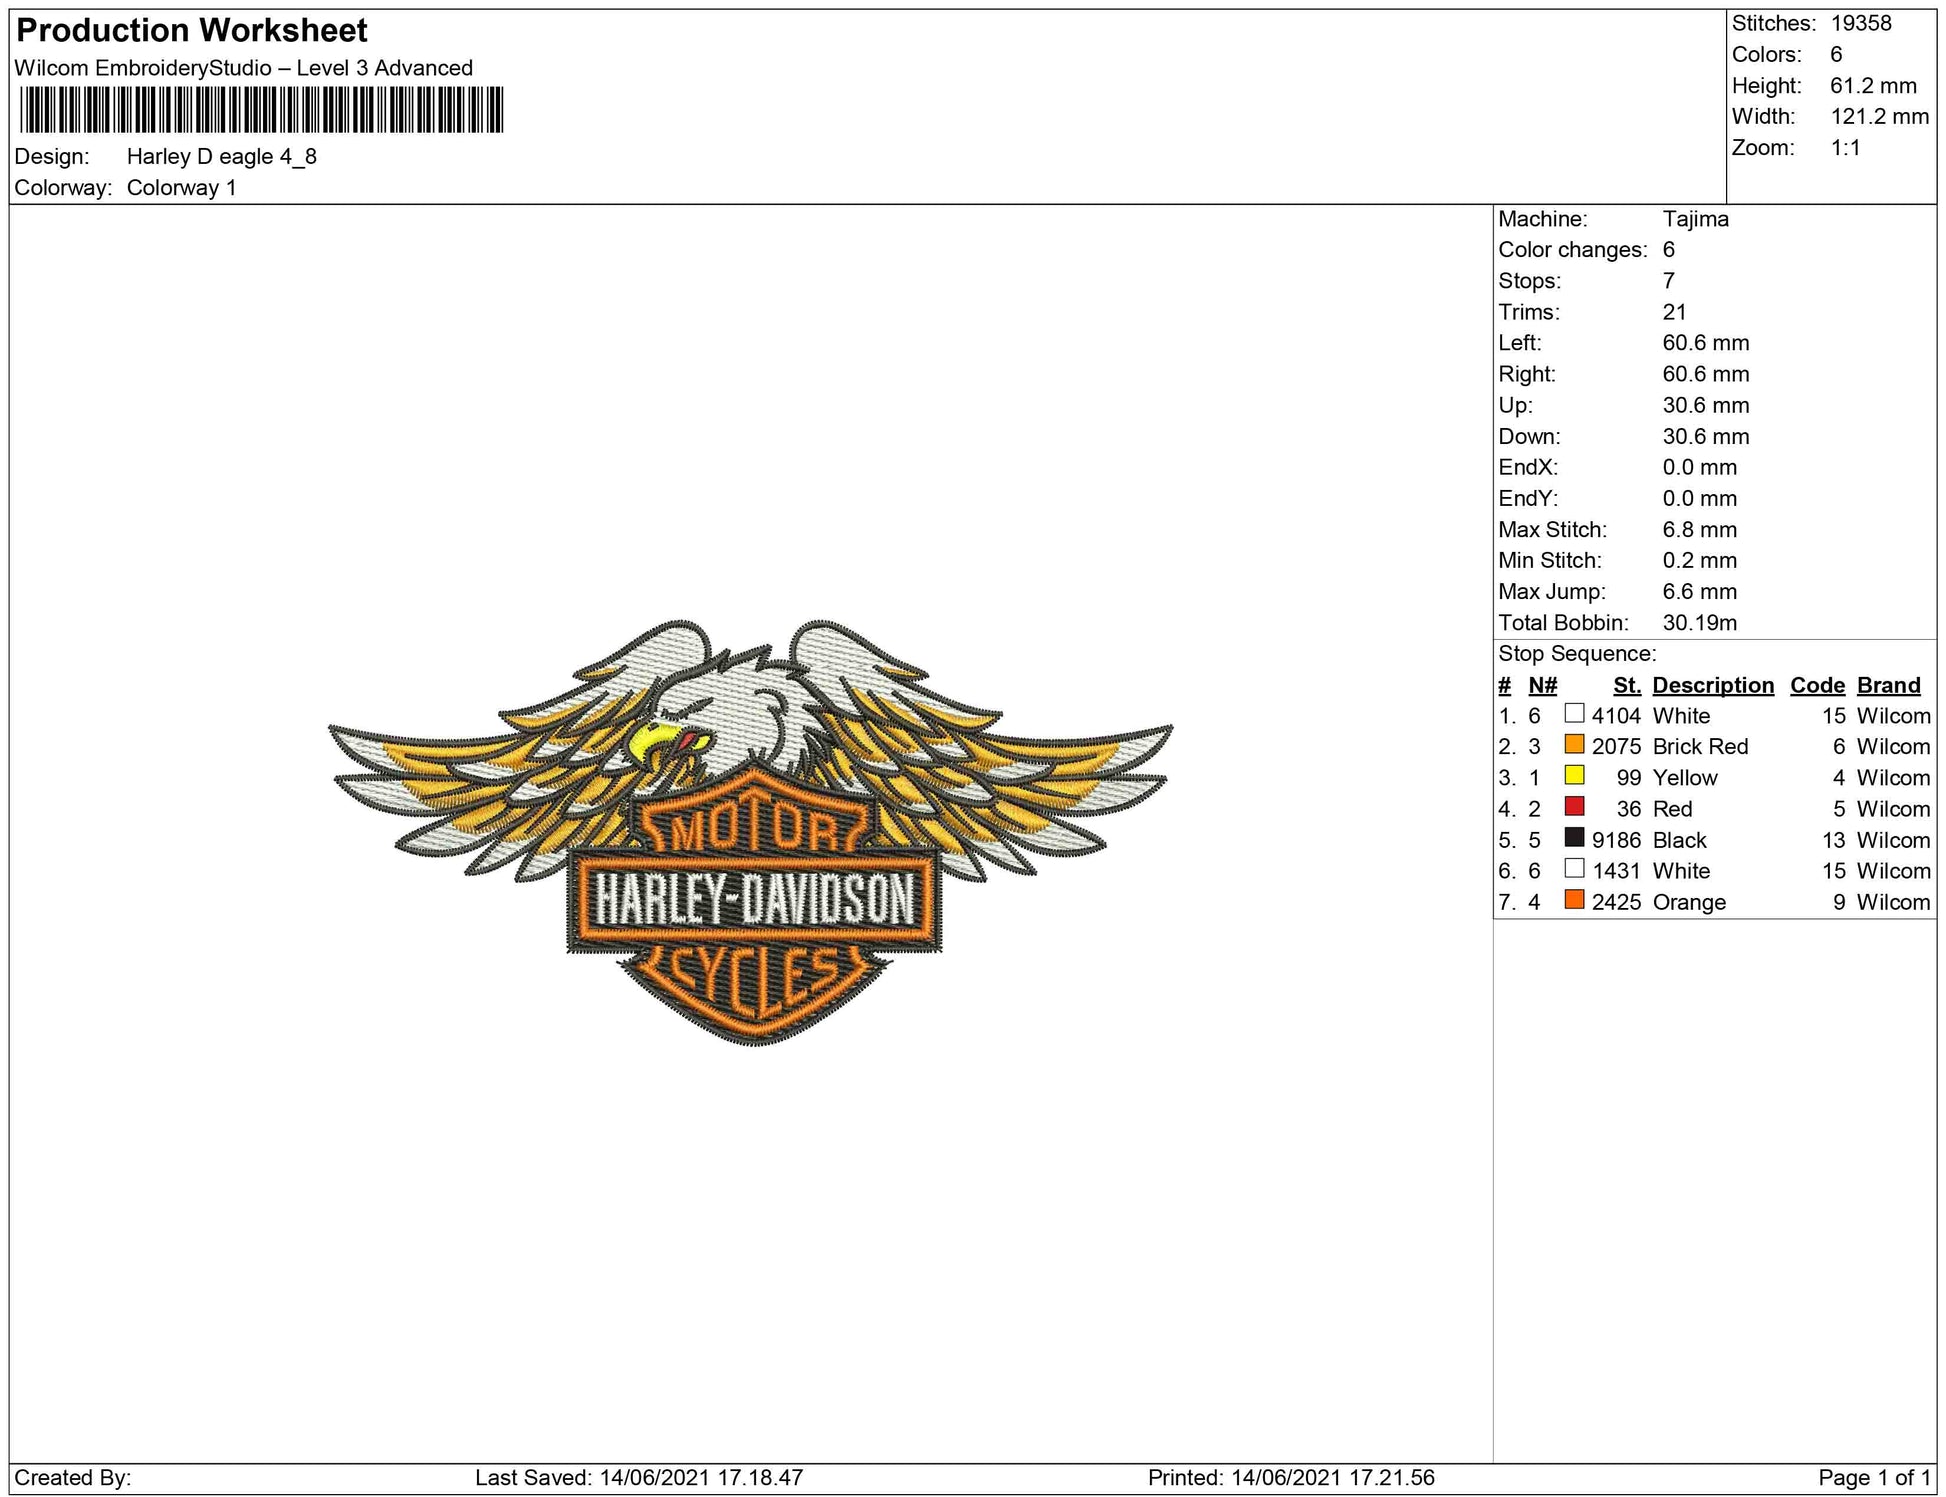
Task: Click the N# column header
Action: tap(1542, 685)
